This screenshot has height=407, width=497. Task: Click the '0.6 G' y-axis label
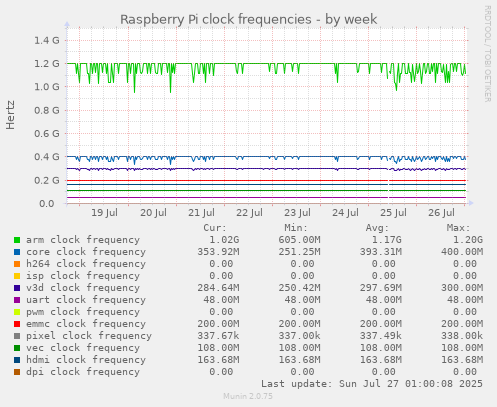47,134
